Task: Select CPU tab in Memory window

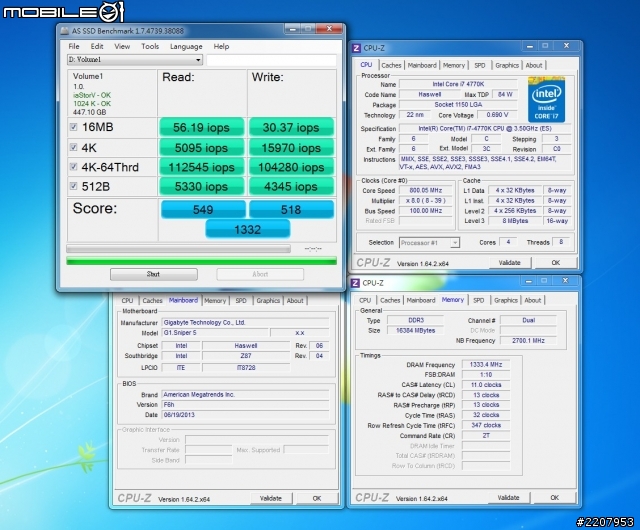Action: point(365,300)
